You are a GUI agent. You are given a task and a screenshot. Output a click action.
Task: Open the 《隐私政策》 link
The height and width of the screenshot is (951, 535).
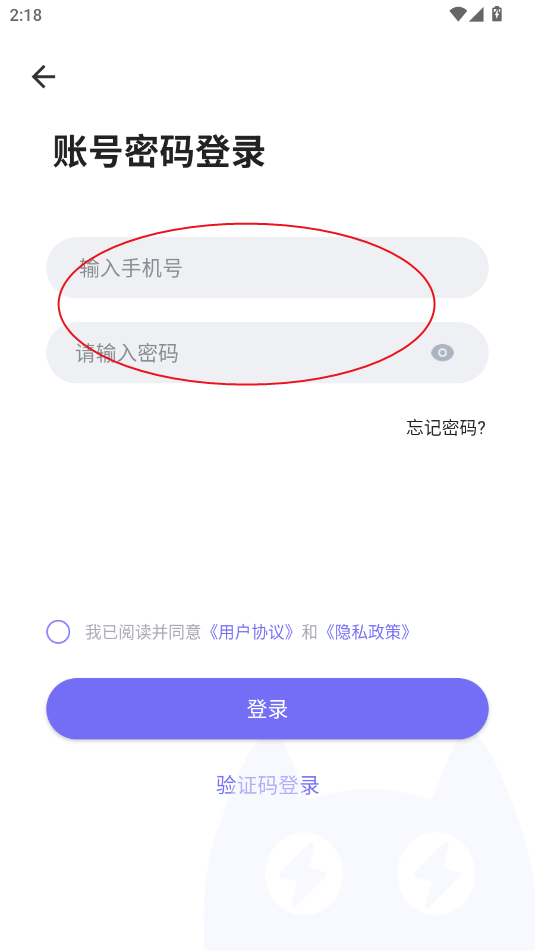point(368,633)
